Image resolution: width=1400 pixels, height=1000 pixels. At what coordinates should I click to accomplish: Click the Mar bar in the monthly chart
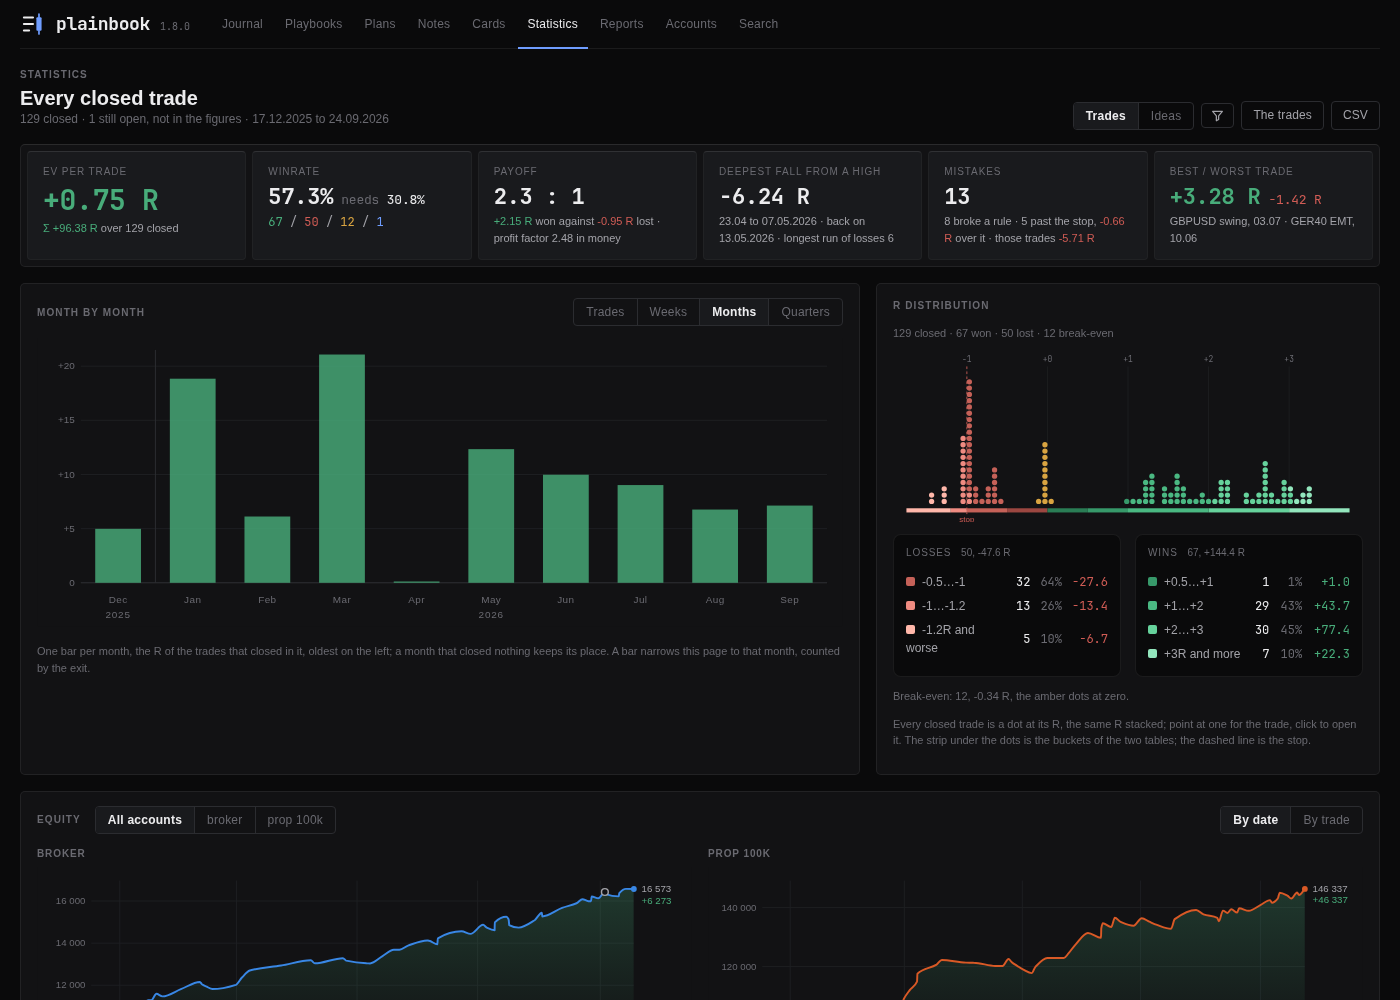(342, 469)
